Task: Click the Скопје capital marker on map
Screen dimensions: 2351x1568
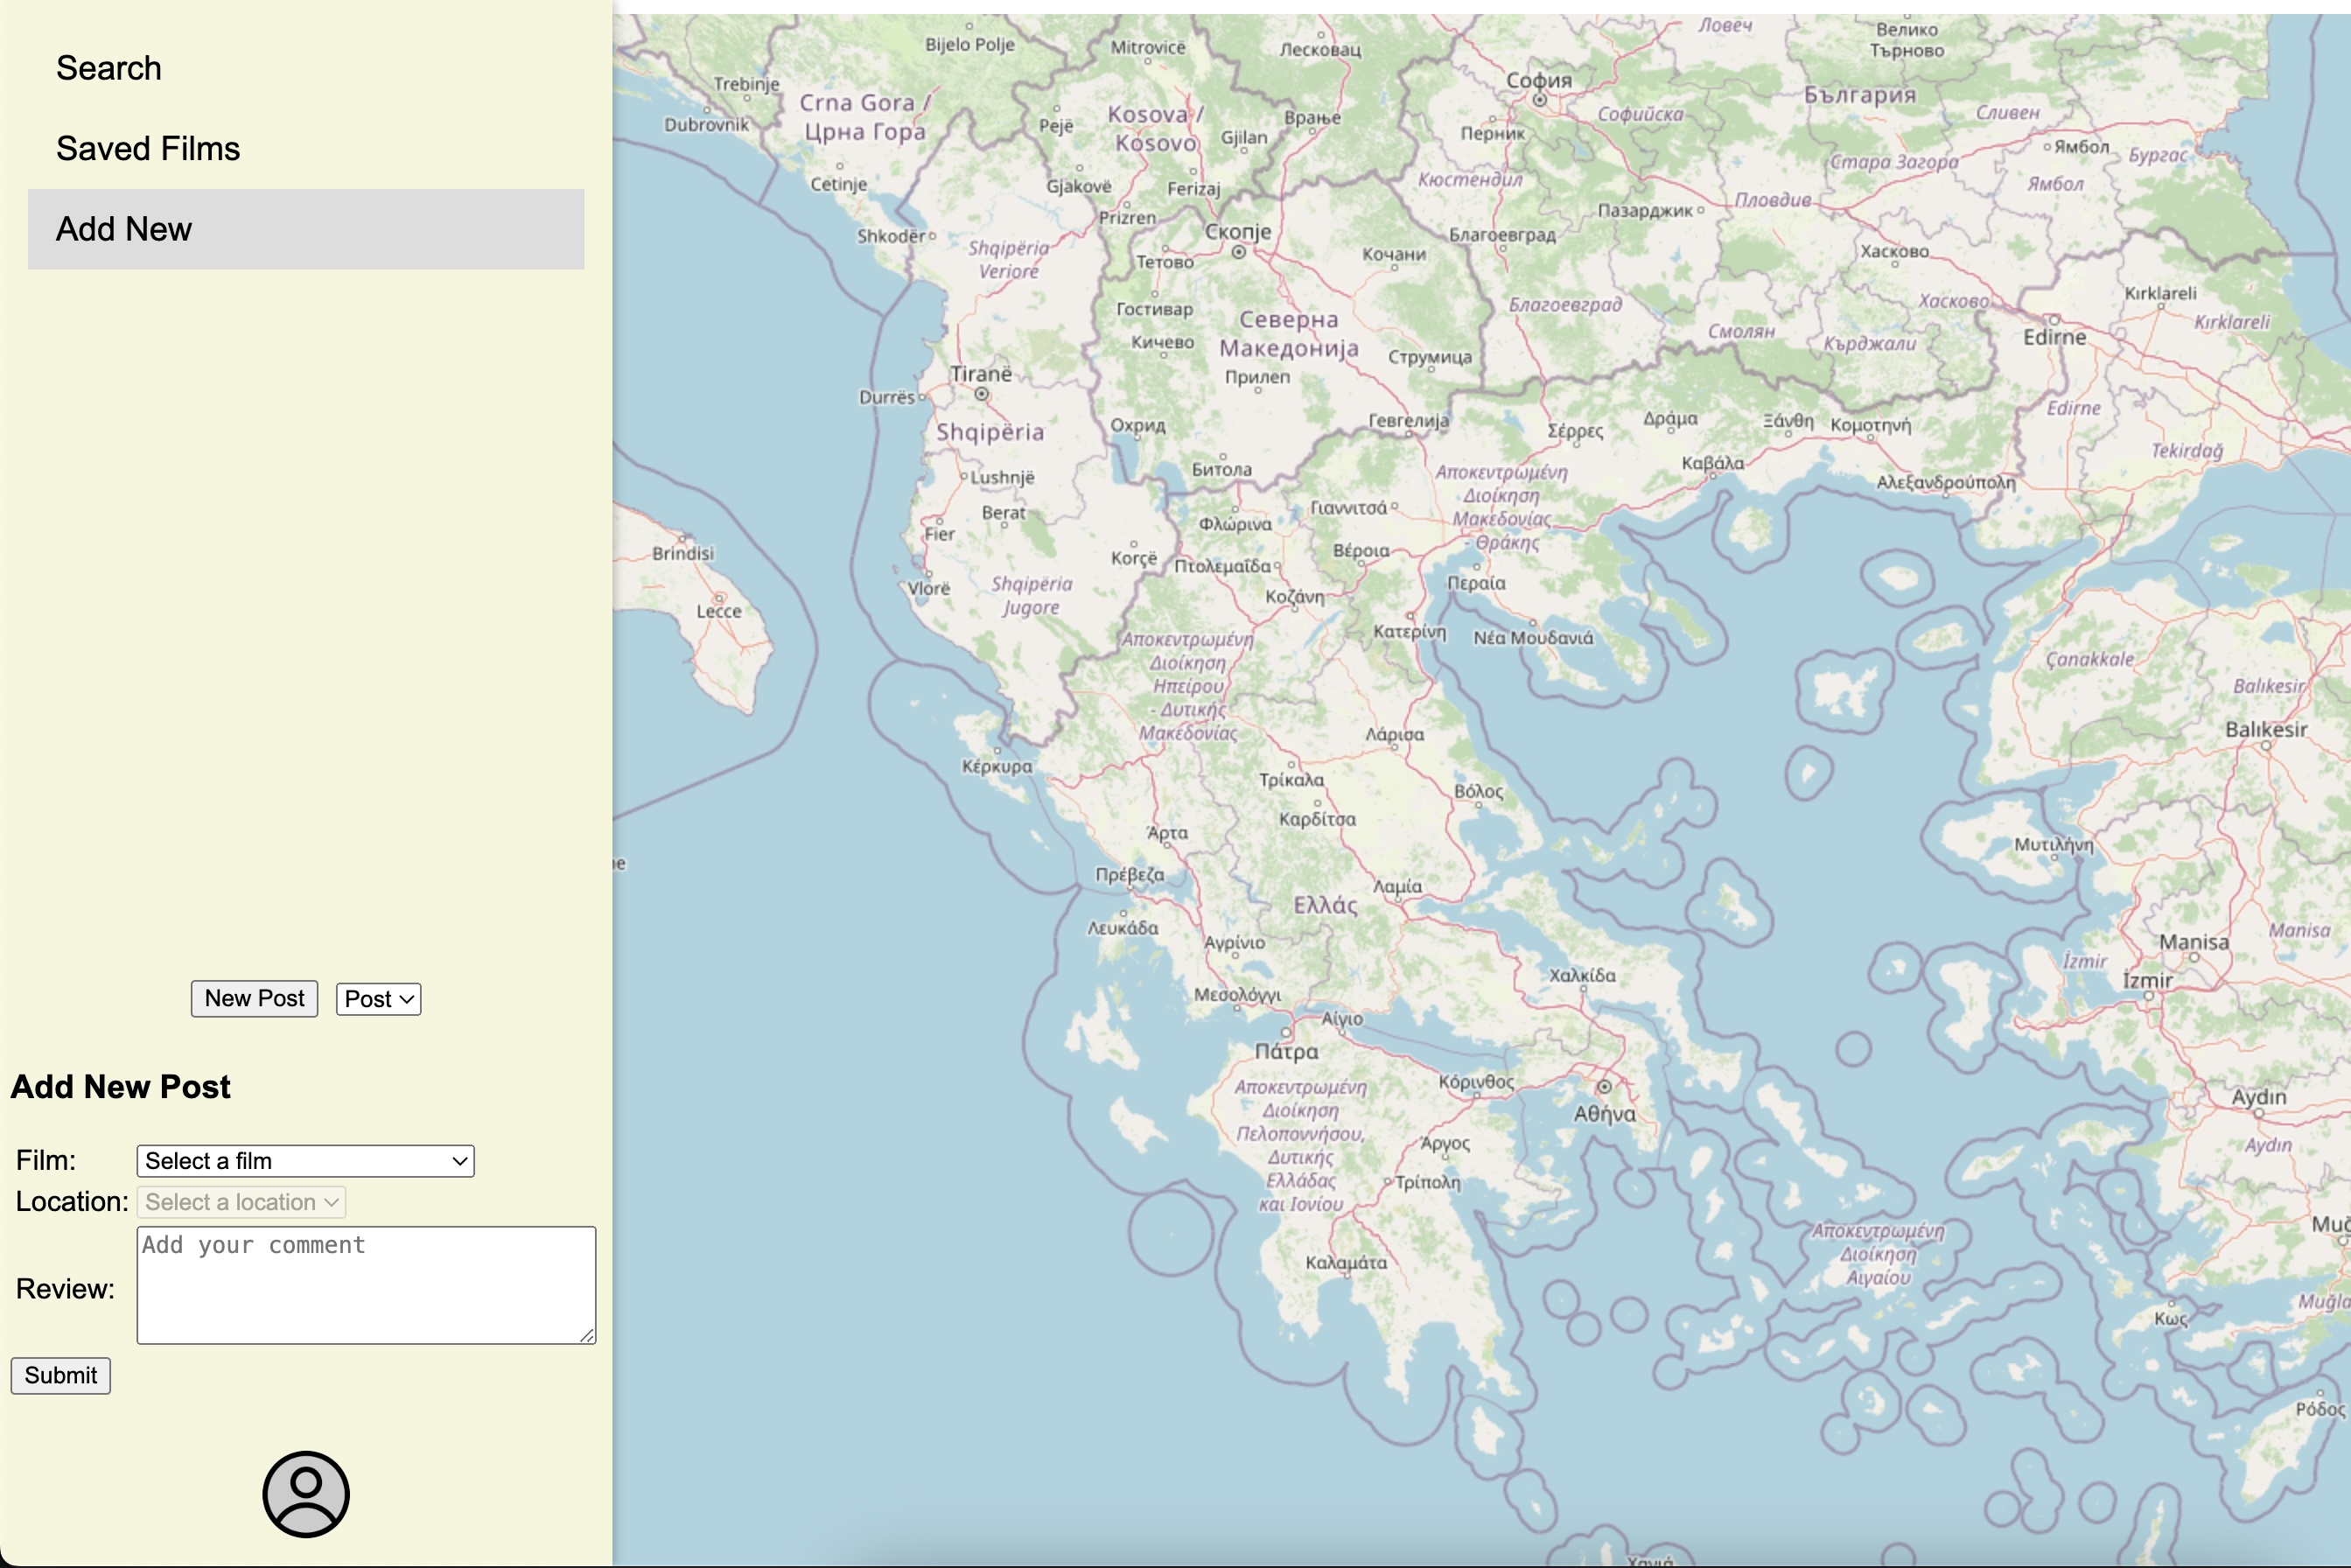Action: tap(1238, 252)
